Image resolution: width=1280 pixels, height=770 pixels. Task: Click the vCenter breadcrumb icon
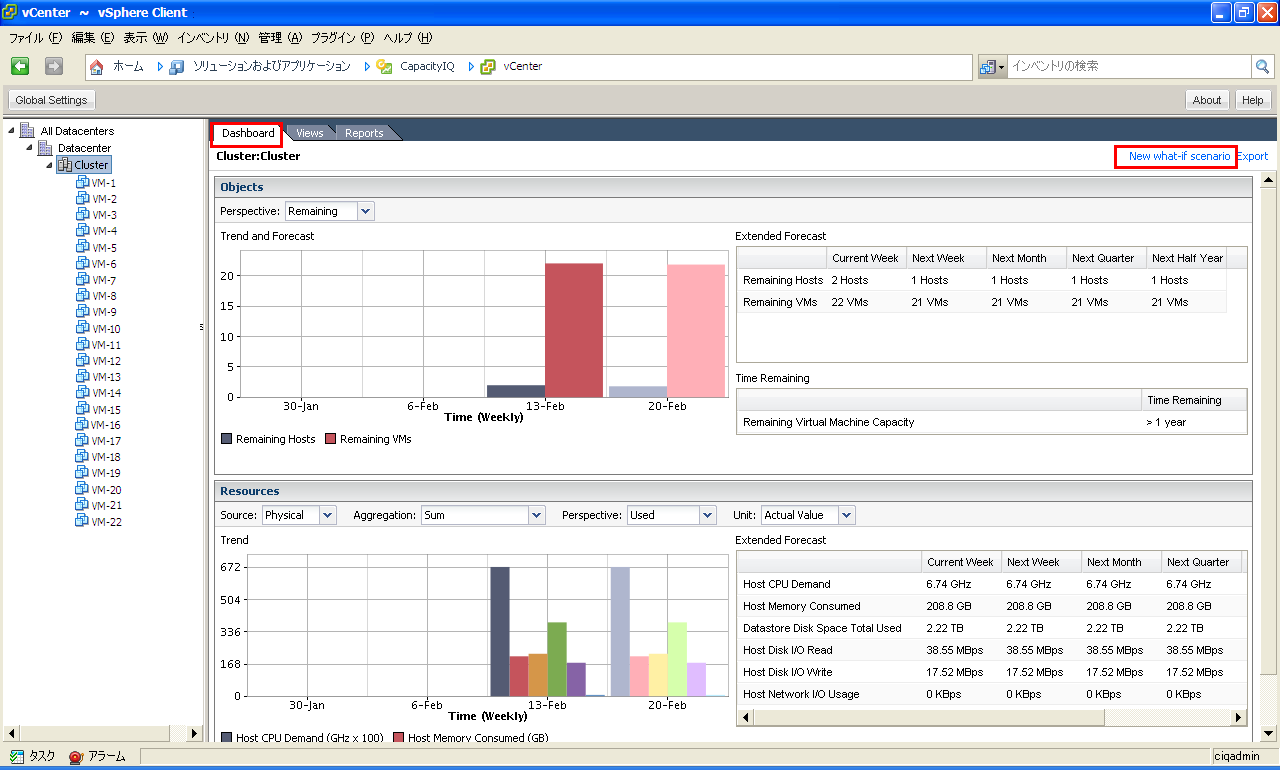(x=488, y=67)
